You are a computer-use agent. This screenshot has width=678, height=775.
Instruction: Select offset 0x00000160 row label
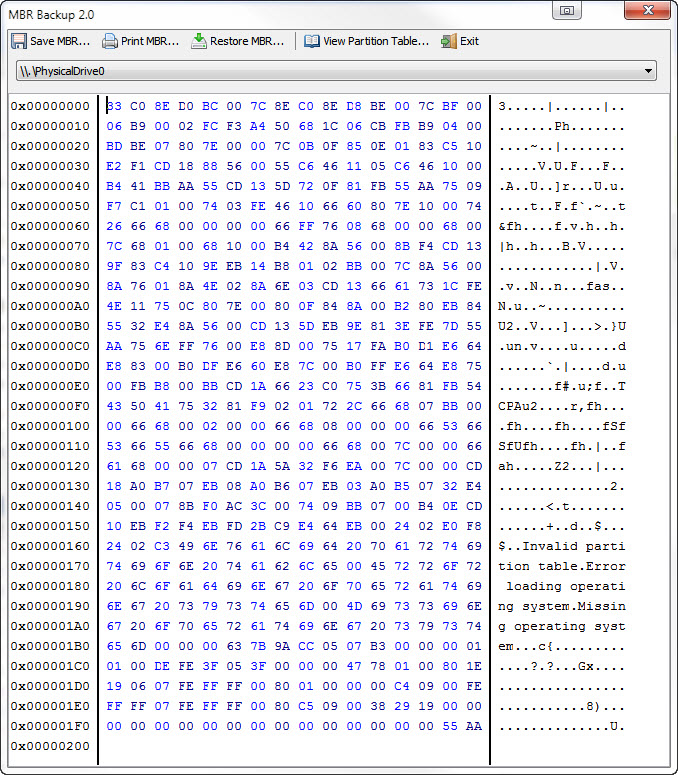click(x=50, y=546)
